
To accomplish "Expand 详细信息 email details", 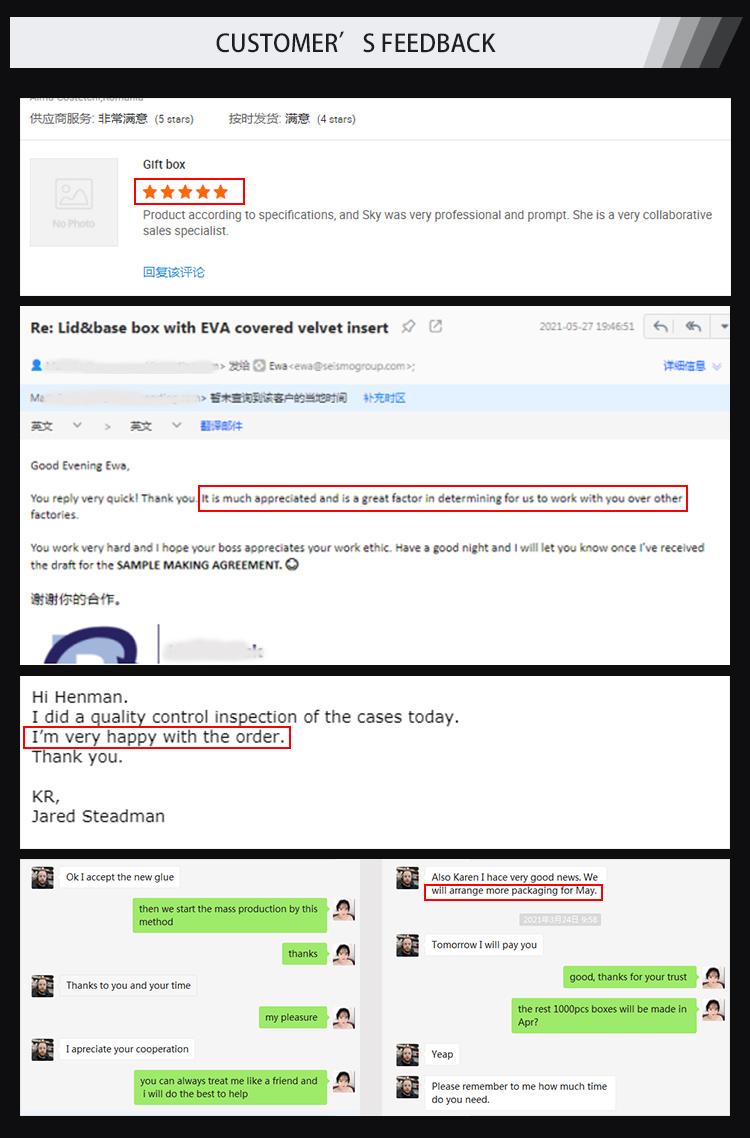I will (692, 366).
